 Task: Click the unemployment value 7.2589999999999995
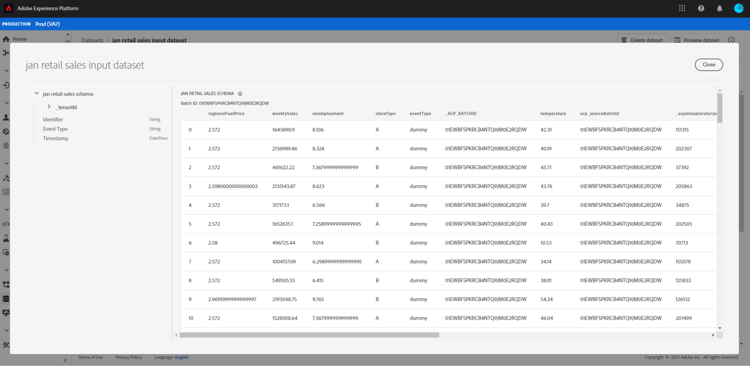tap(336, 224)
